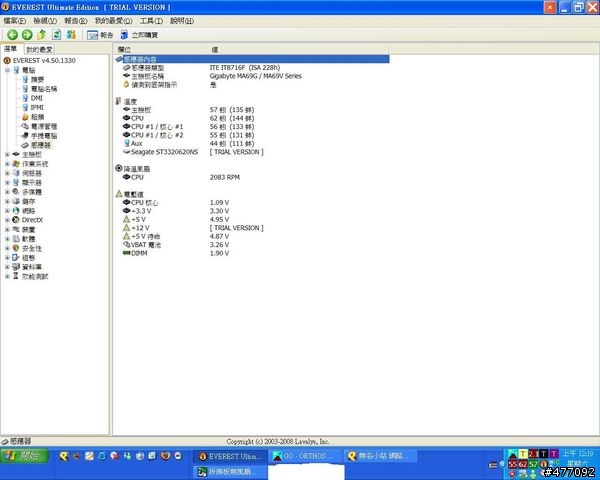Open the 說明(H) menu

pos(182,21)
